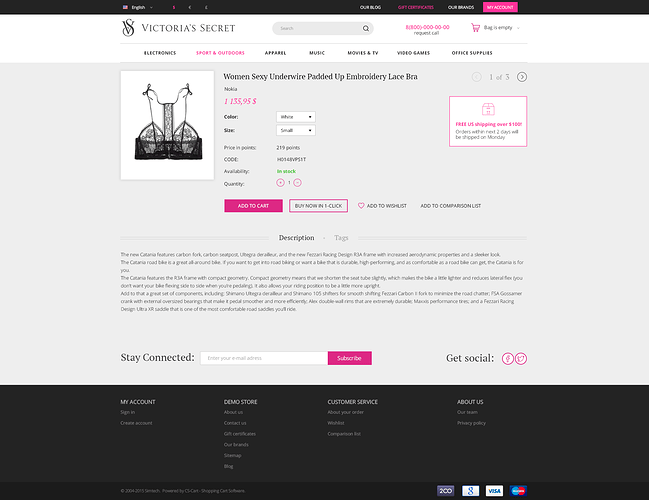Click footer Wishlist link
Viewport: 649px width, 500px height.
coord(336,423)
